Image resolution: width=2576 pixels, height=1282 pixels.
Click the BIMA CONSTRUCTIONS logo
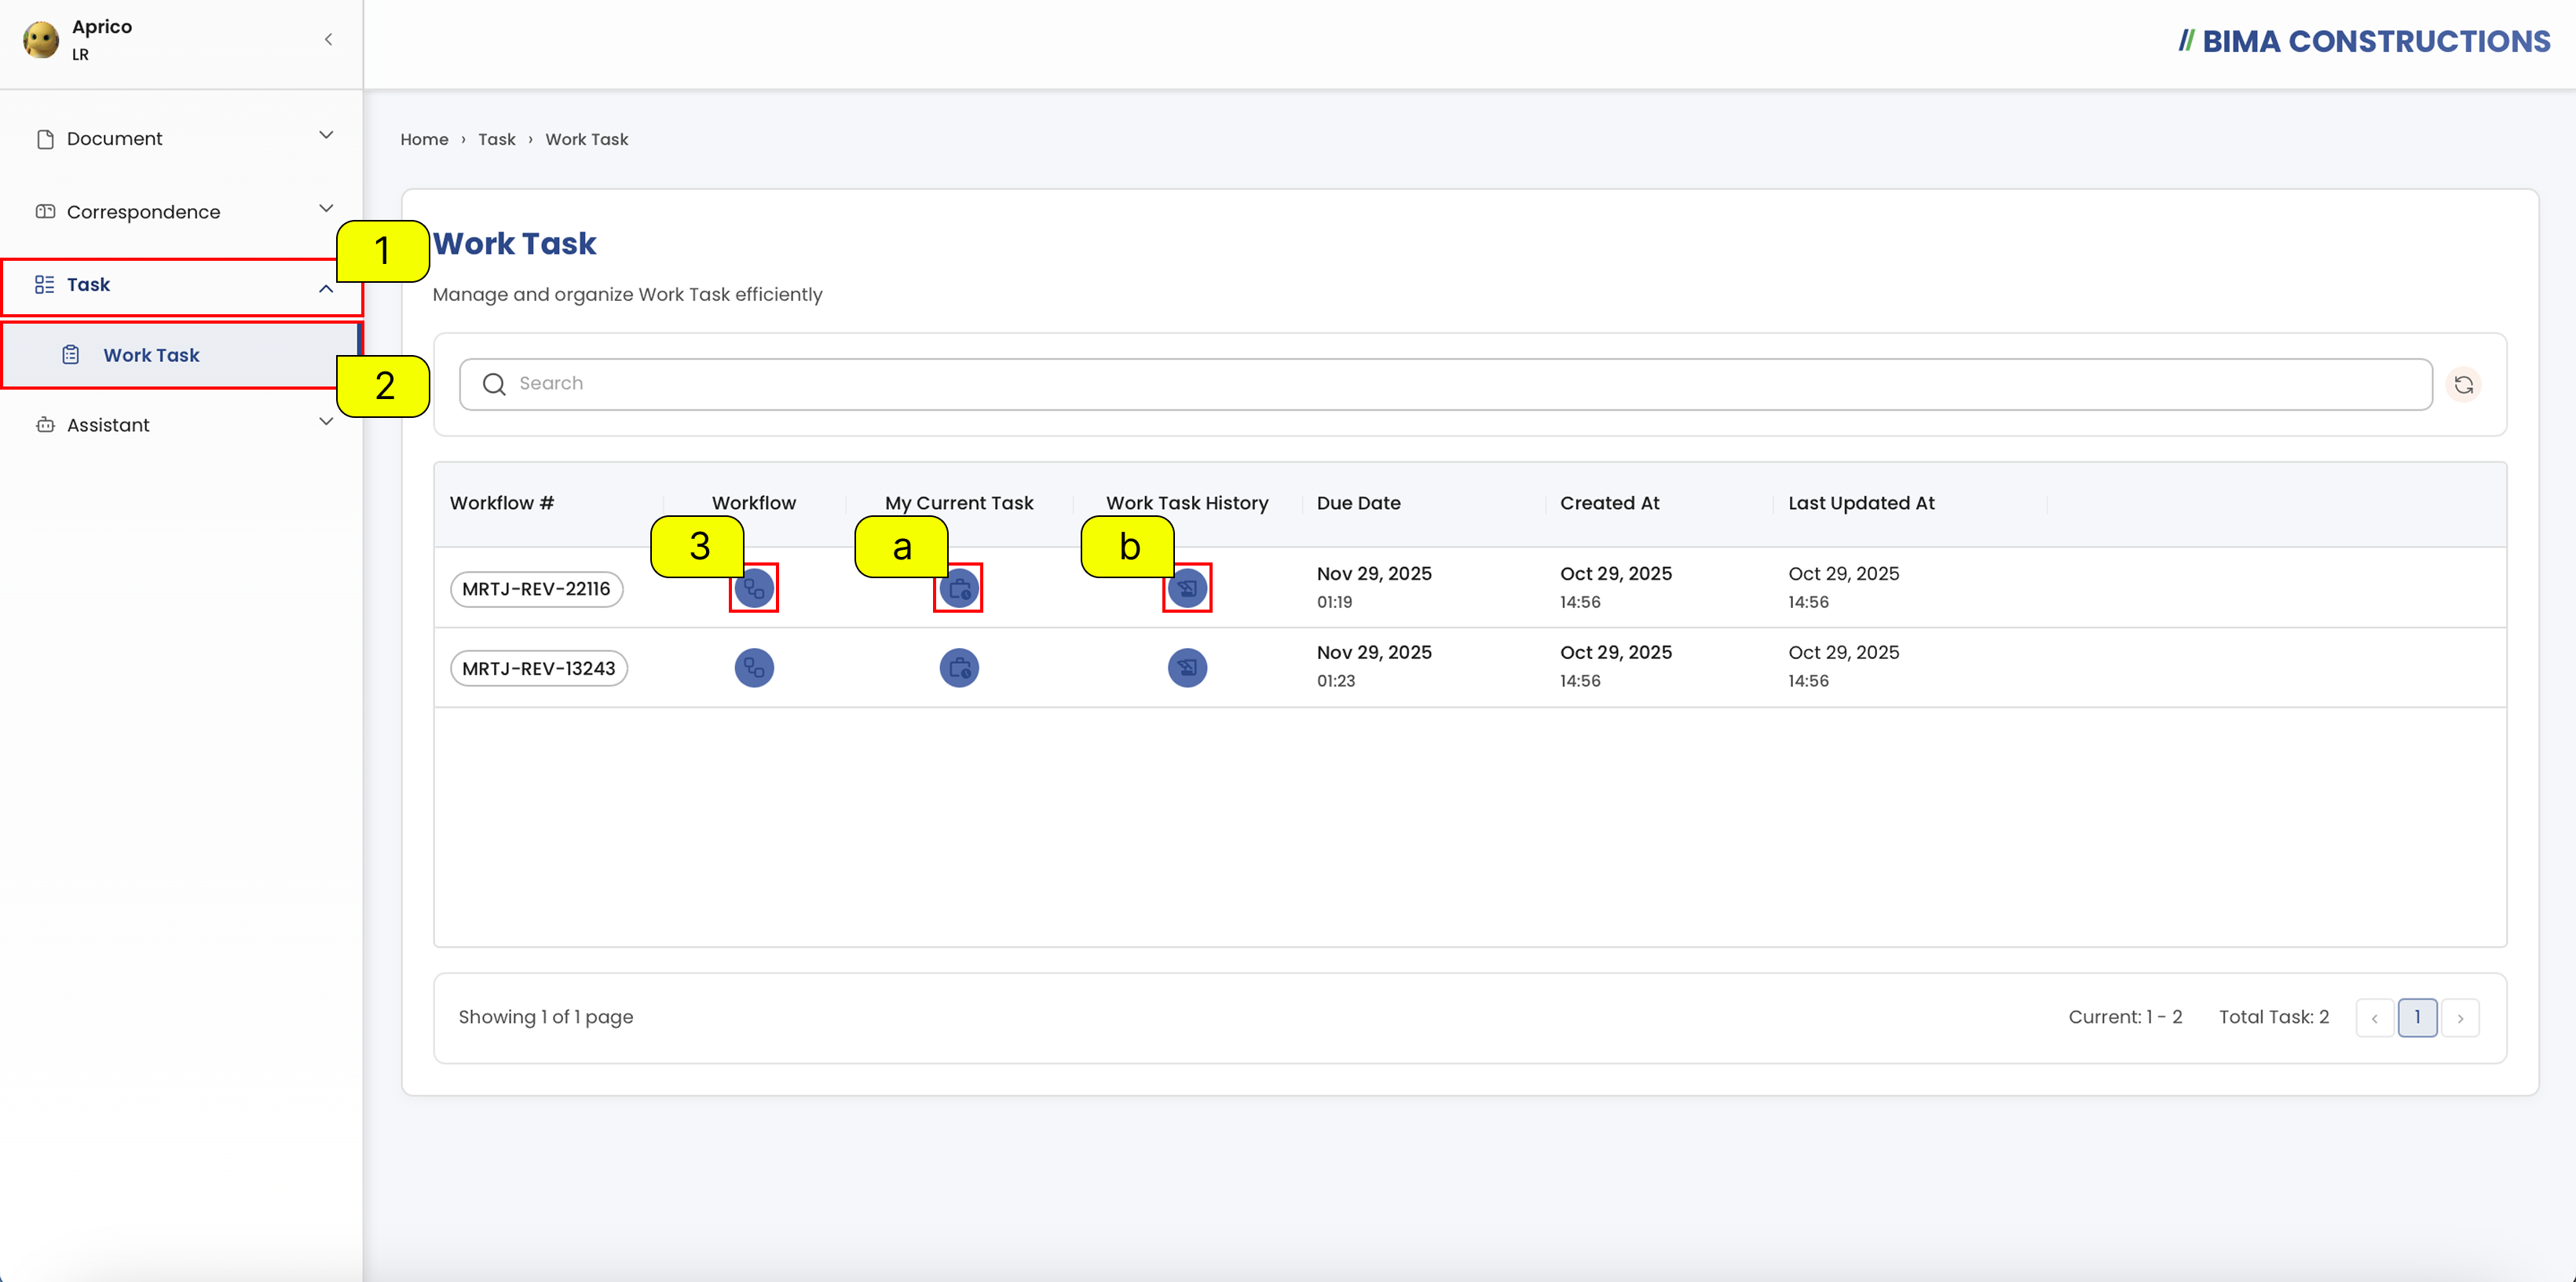[x=2364, y=41]
